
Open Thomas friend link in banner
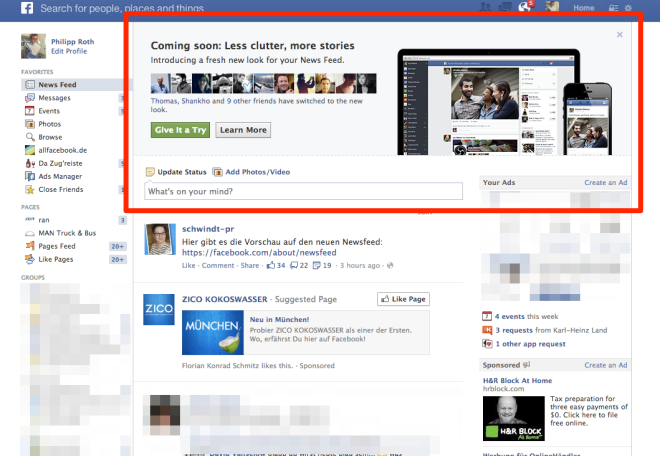tap(164, 101)
